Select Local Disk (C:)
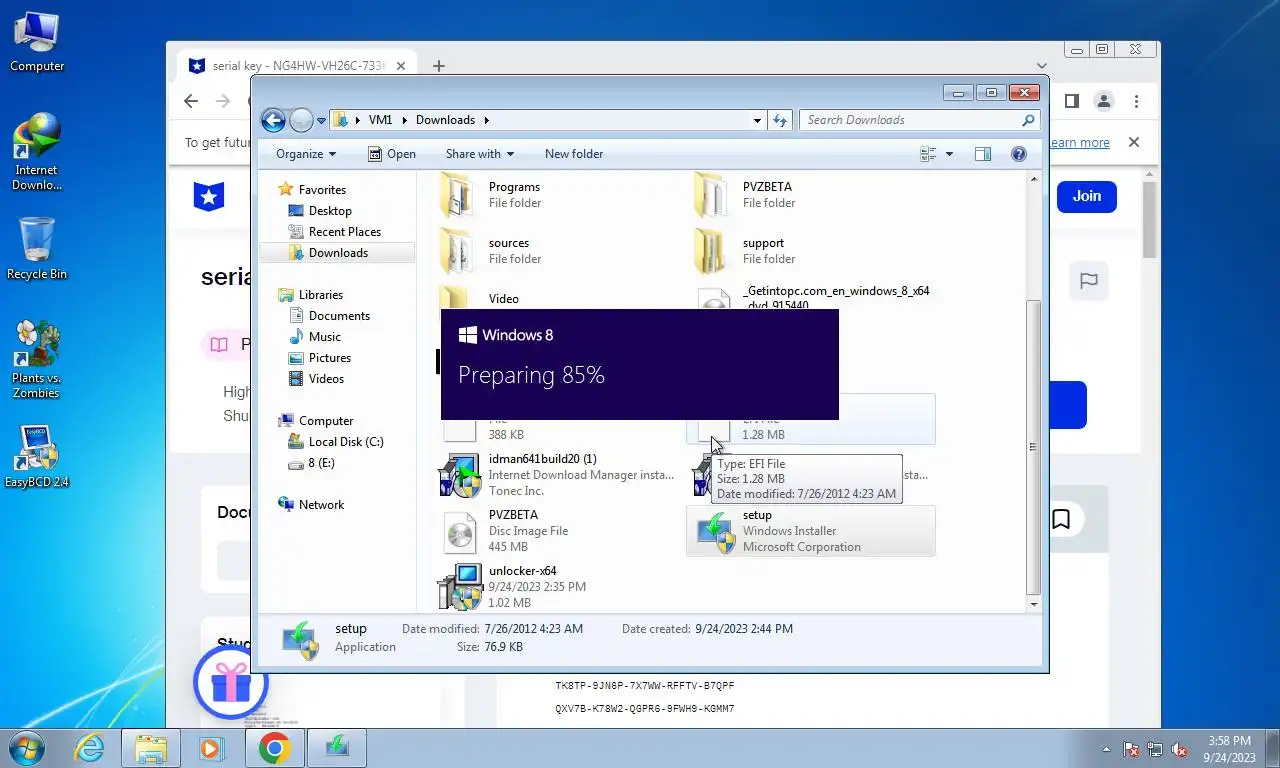The width and height of the screenshot is (1280, 768). pos(336,442)
